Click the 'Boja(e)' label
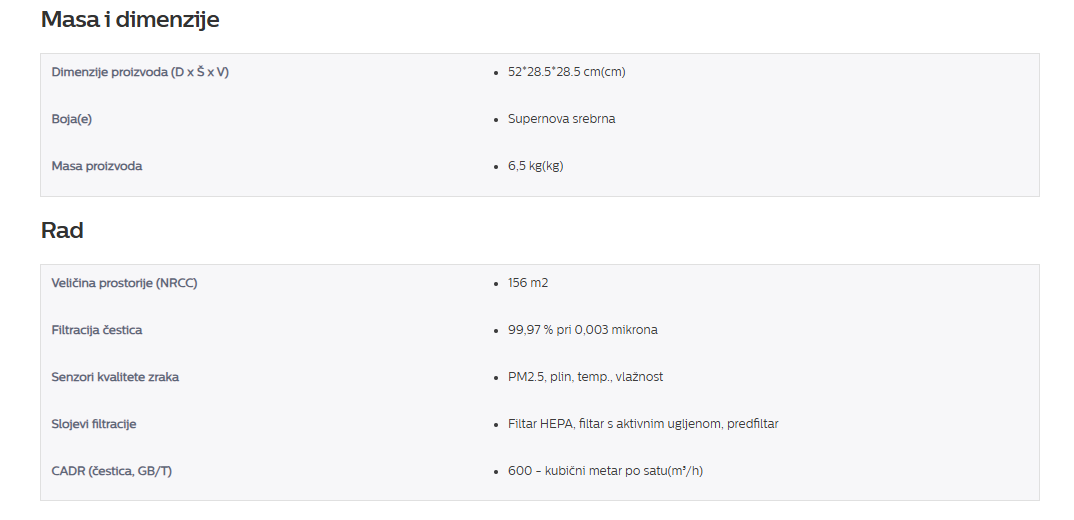 pyautogui.click(x=71, y=119)
